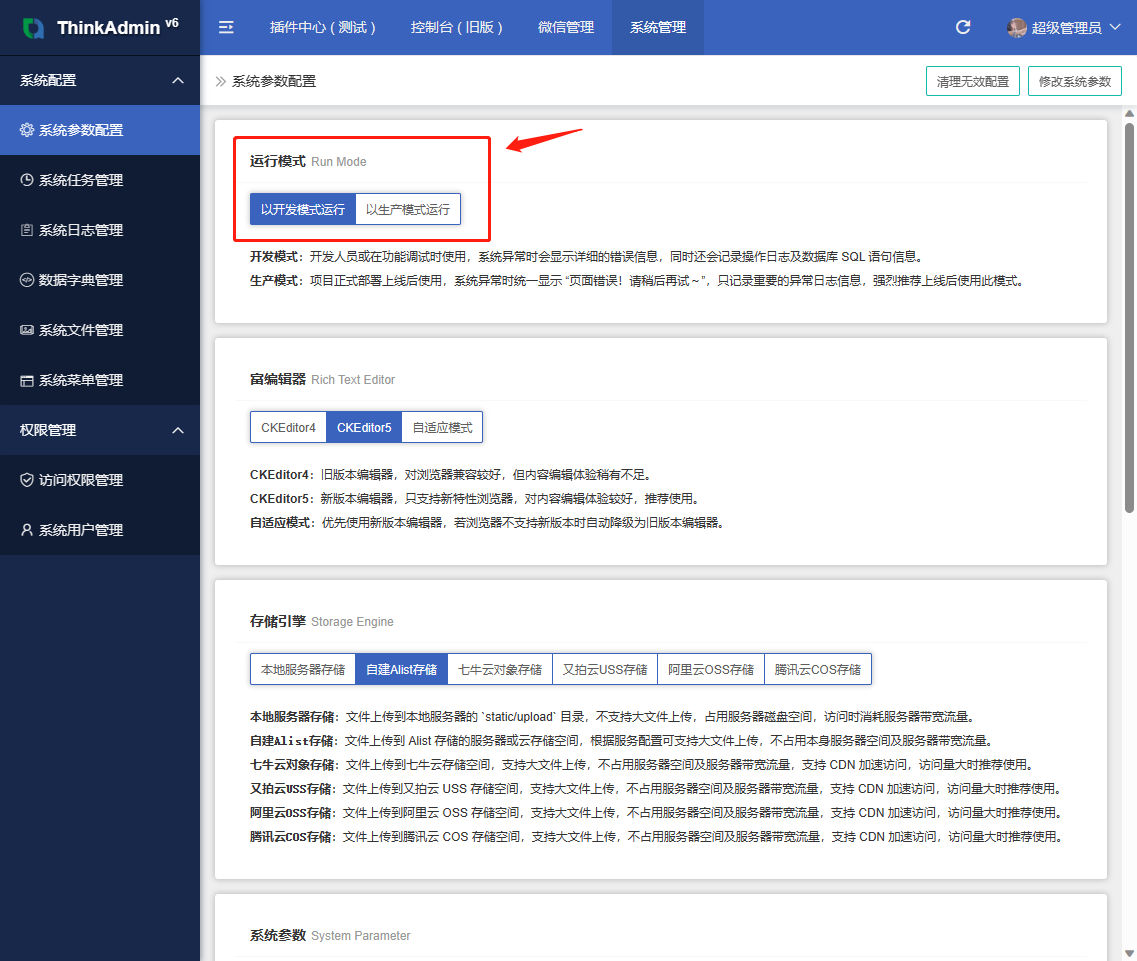Open 系统文件管理 via its image icon
Viewport: 1137px width, 961px height.
coord(27,330)
